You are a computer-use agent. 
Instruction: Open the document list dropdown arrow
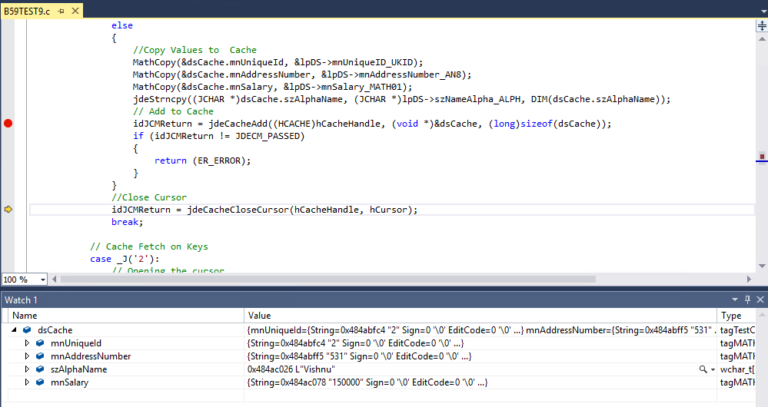tap(764, 11)
